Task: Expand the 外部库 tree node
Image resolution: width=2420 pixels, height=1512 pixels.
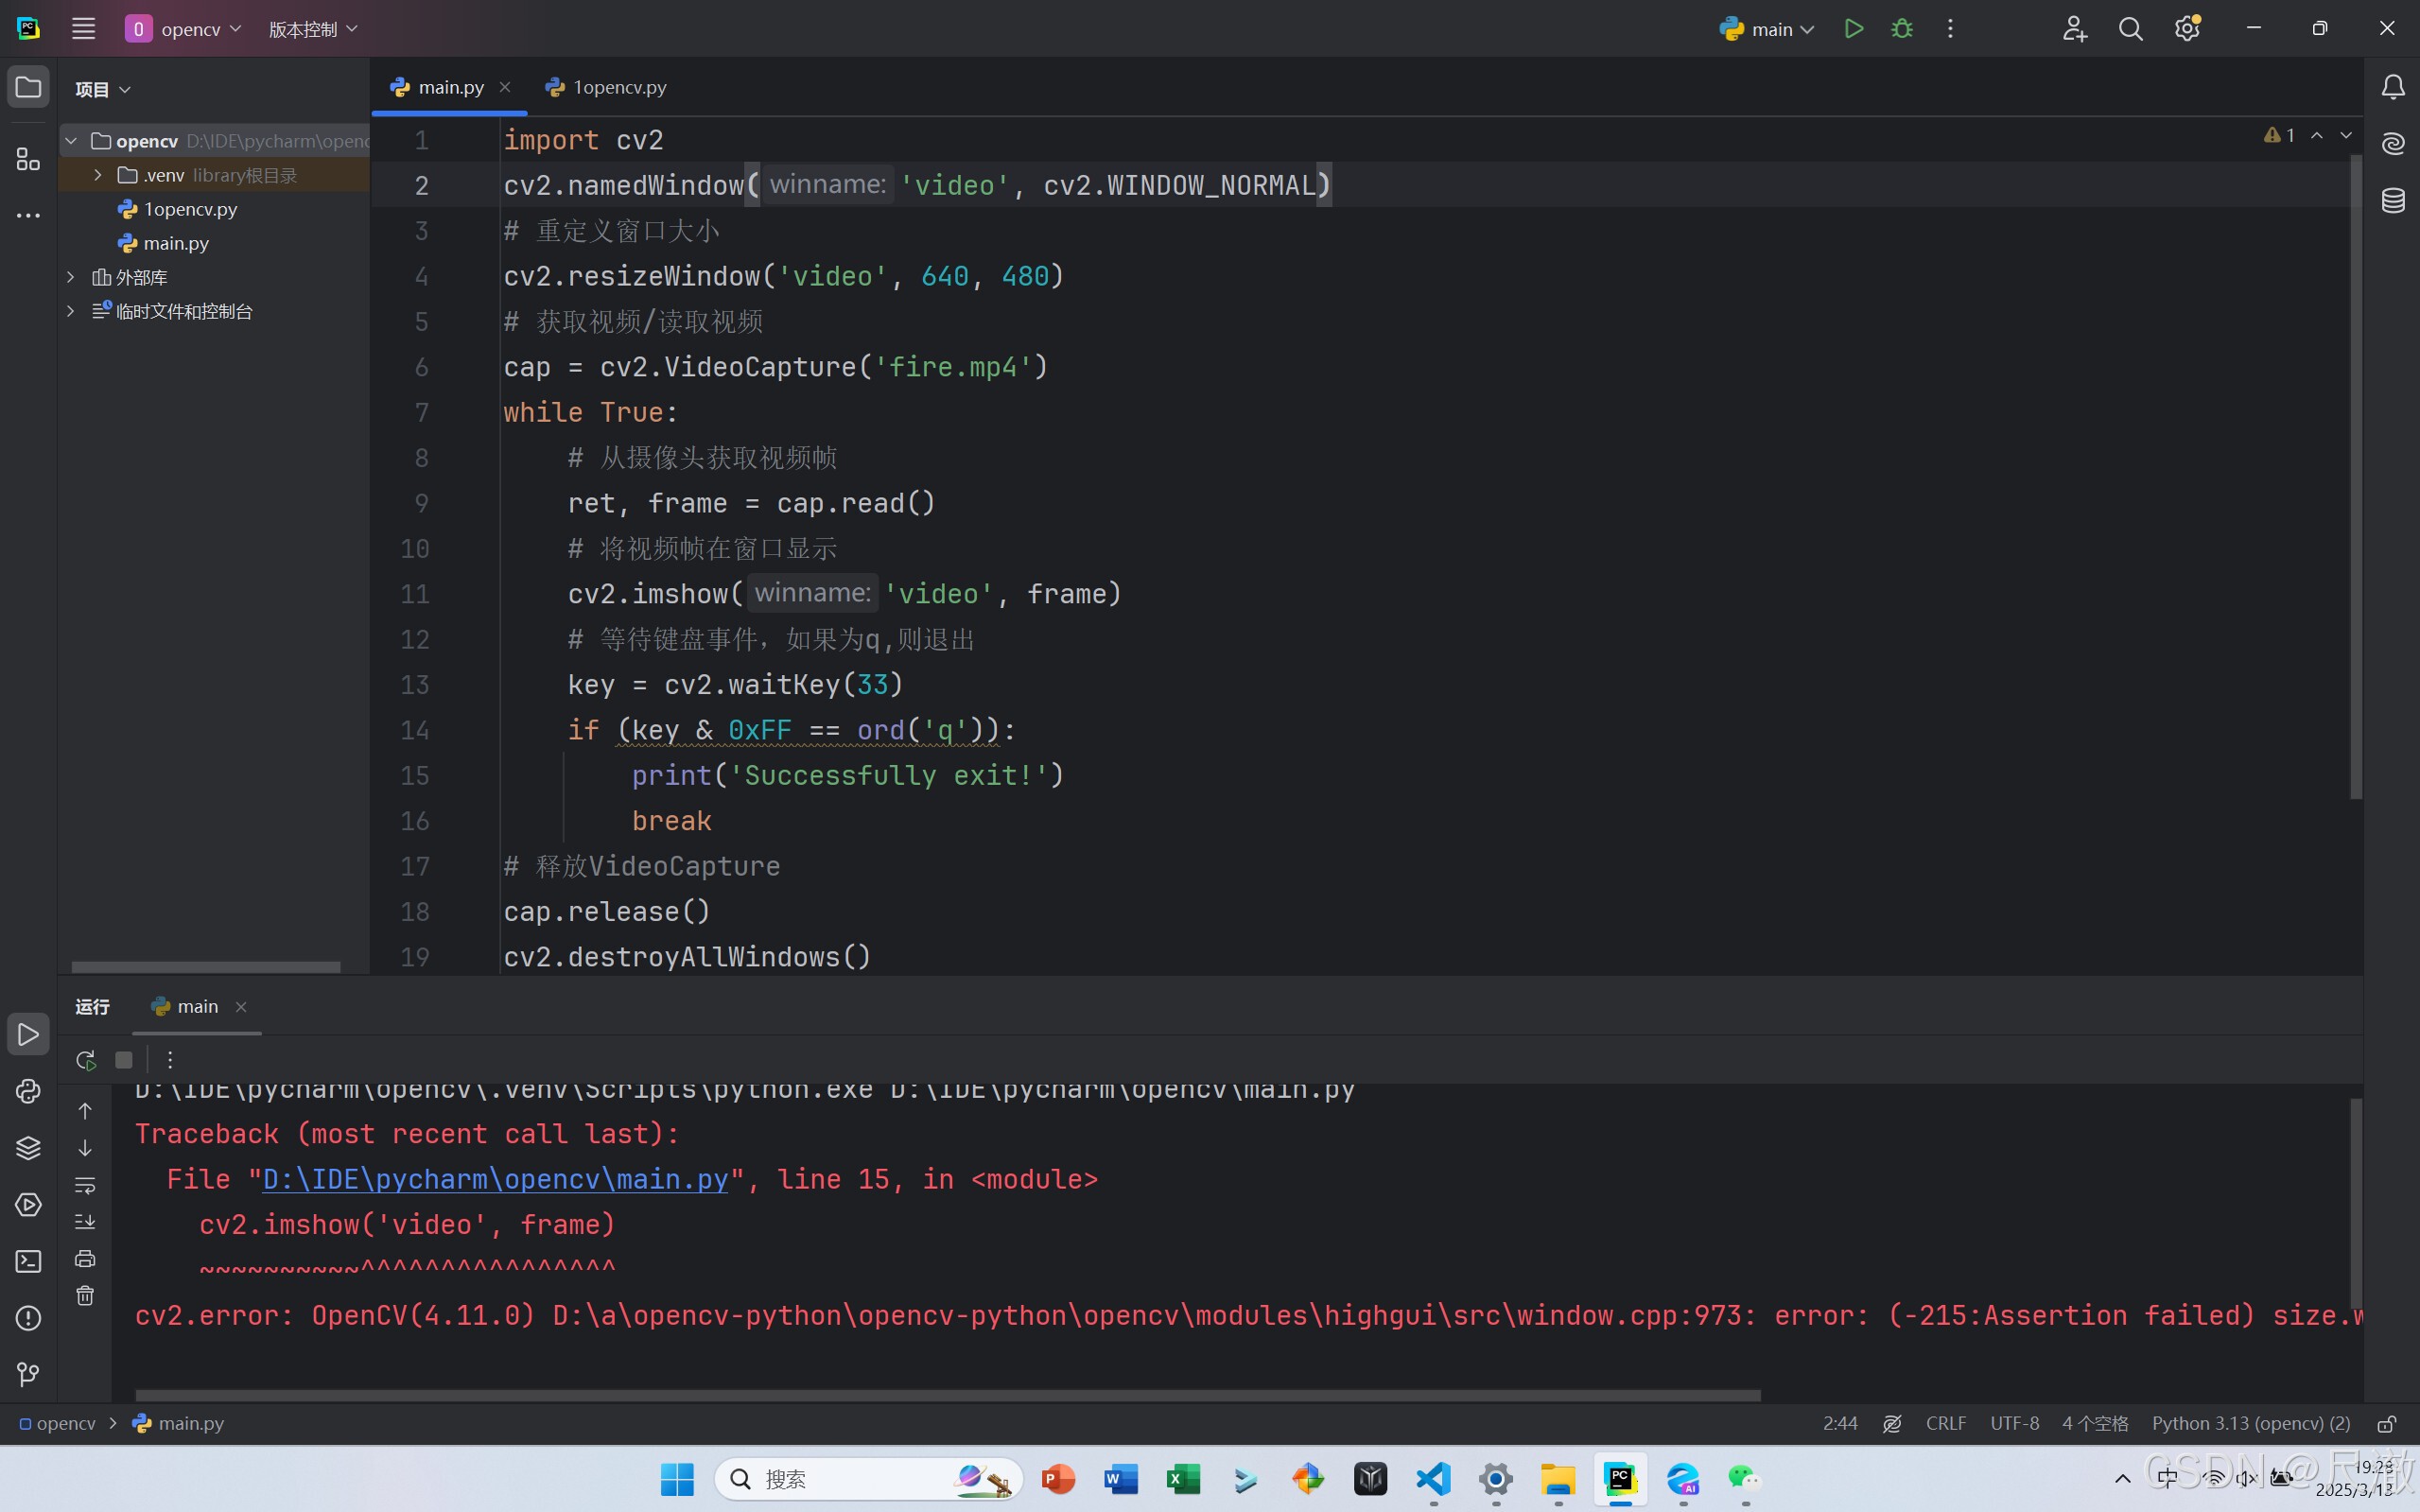Action: [70, 277]
